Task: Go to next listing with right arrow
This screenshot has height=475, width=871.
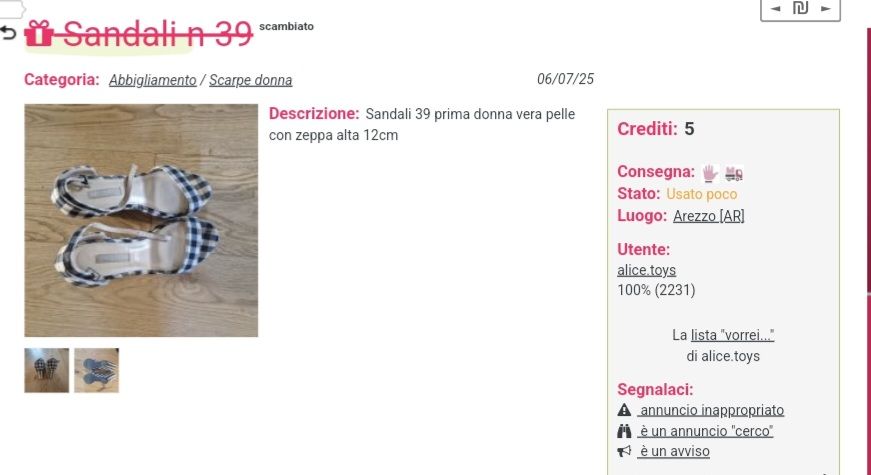Action: (825, 8)
